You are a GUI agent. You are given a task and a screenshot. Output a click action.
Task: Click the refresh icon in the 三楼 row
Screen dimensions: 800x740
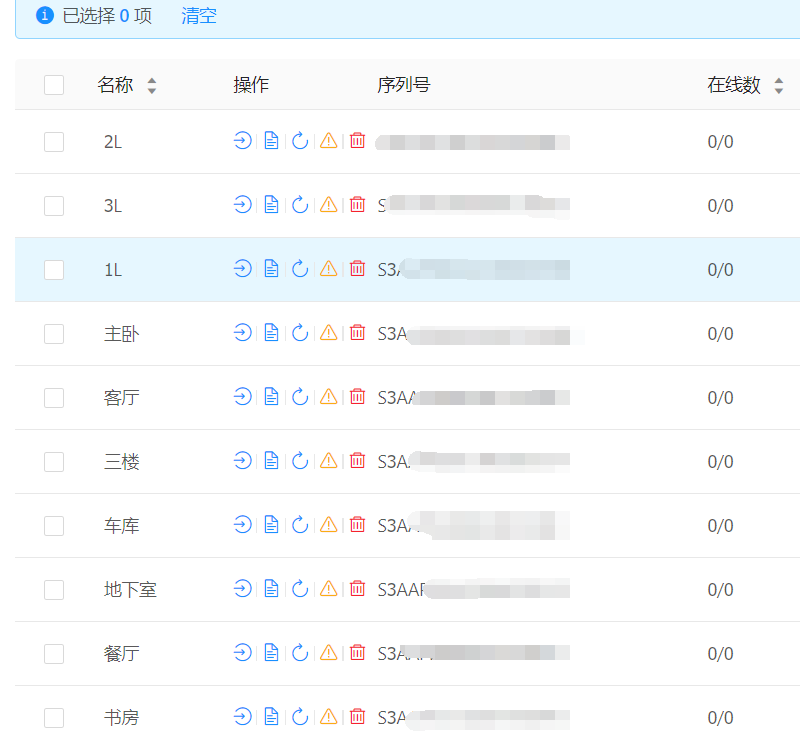click(x=300, y=461)
